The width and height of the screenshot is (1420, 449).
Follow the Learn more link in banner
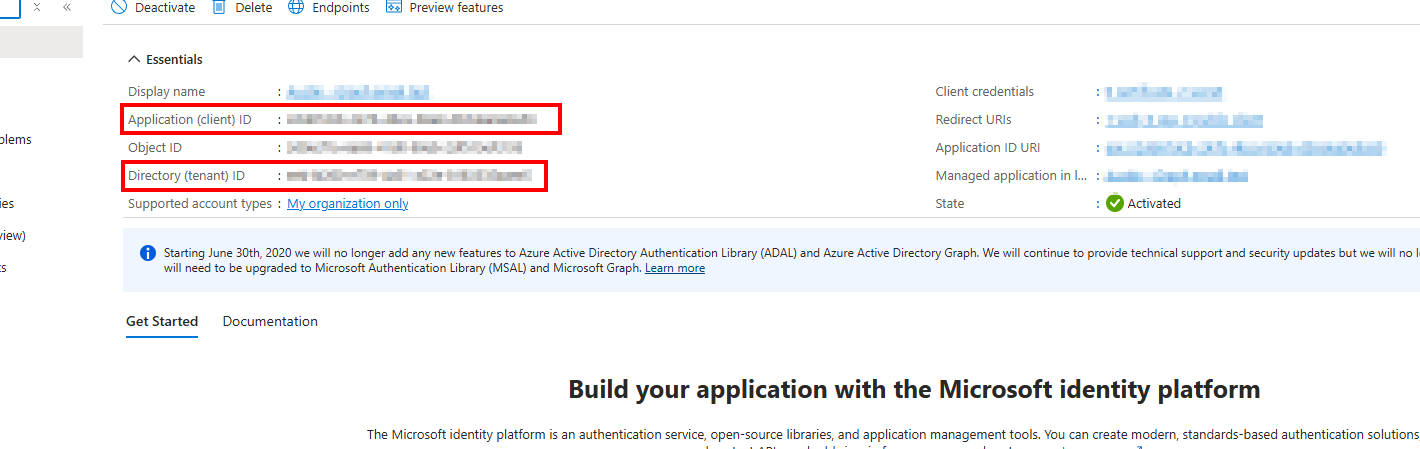[x=674, y=269]
